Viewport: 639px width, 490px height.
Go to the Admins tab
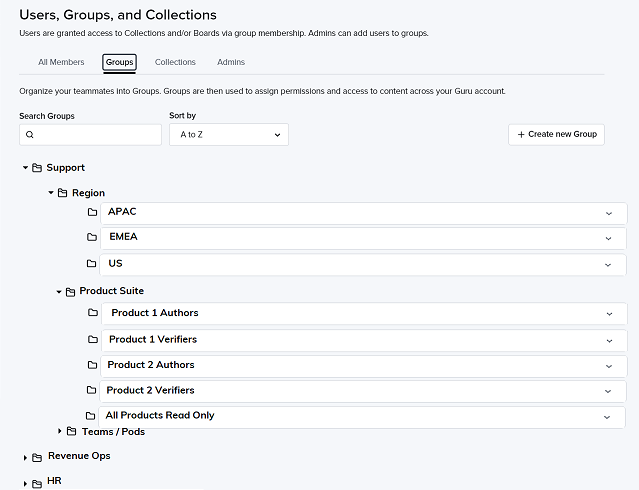click(231, 62)
